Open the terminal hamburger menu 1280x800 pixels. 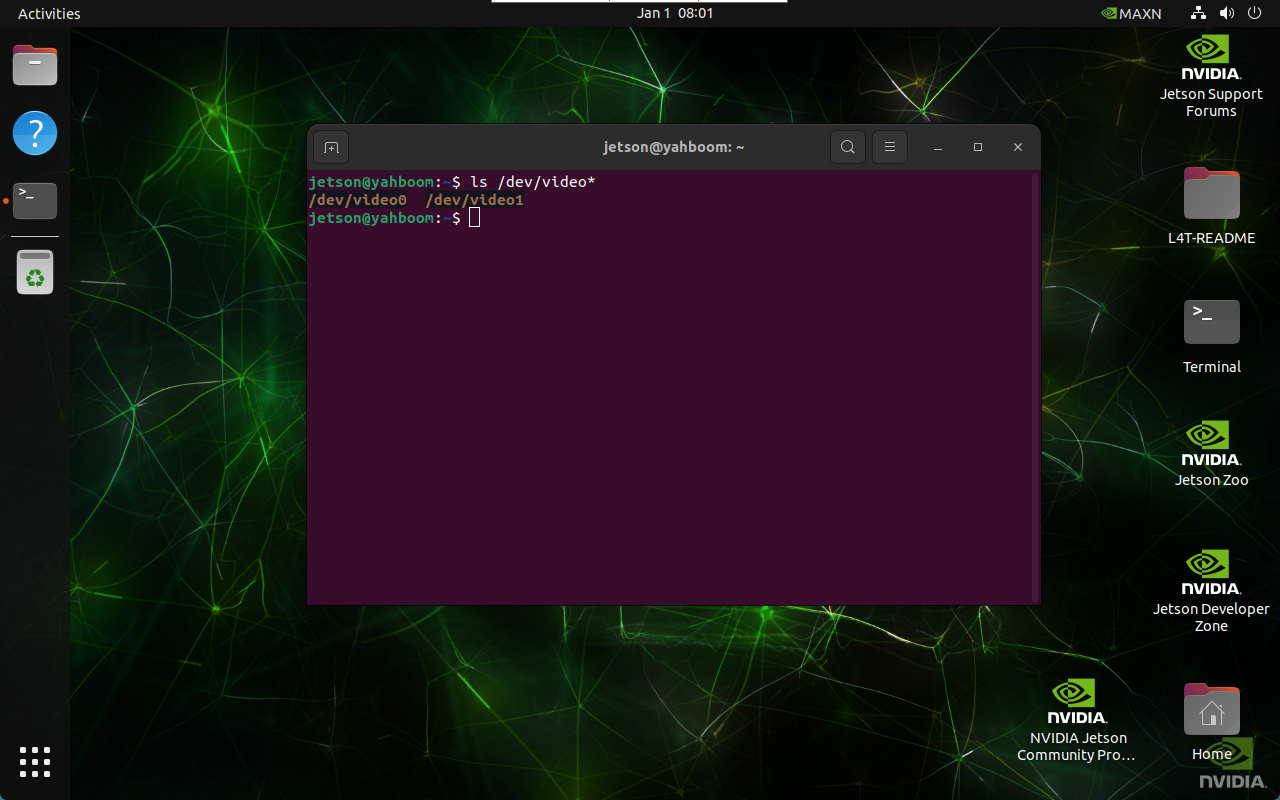pyautogui.click(x=889, y=147)
